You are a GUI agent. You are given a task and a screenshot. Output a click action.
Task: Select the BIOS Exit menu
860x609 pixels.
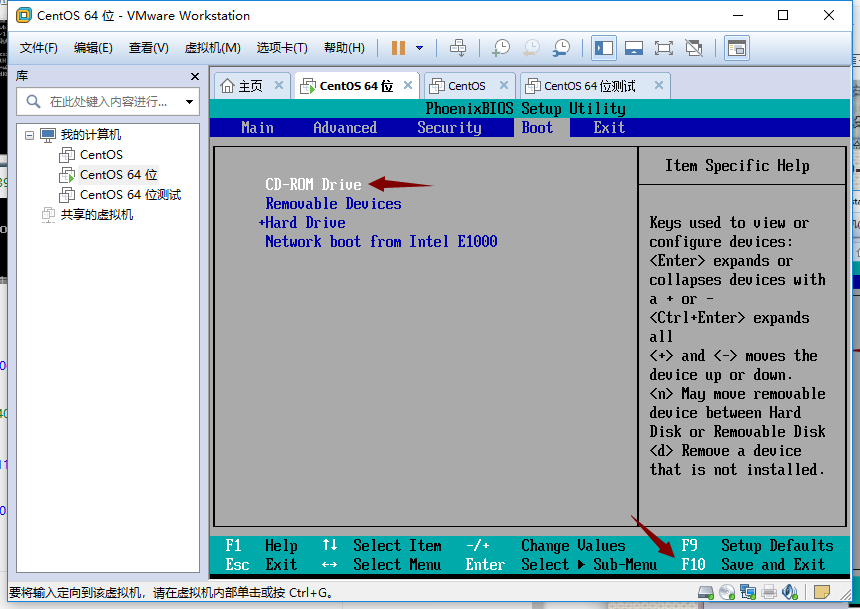coord(609,128)
